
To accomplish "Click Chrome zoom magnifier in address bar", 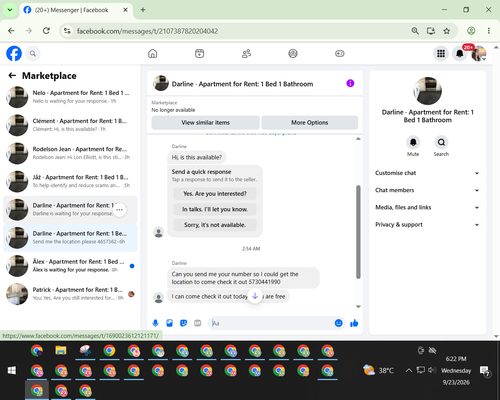I will [415, 31].
